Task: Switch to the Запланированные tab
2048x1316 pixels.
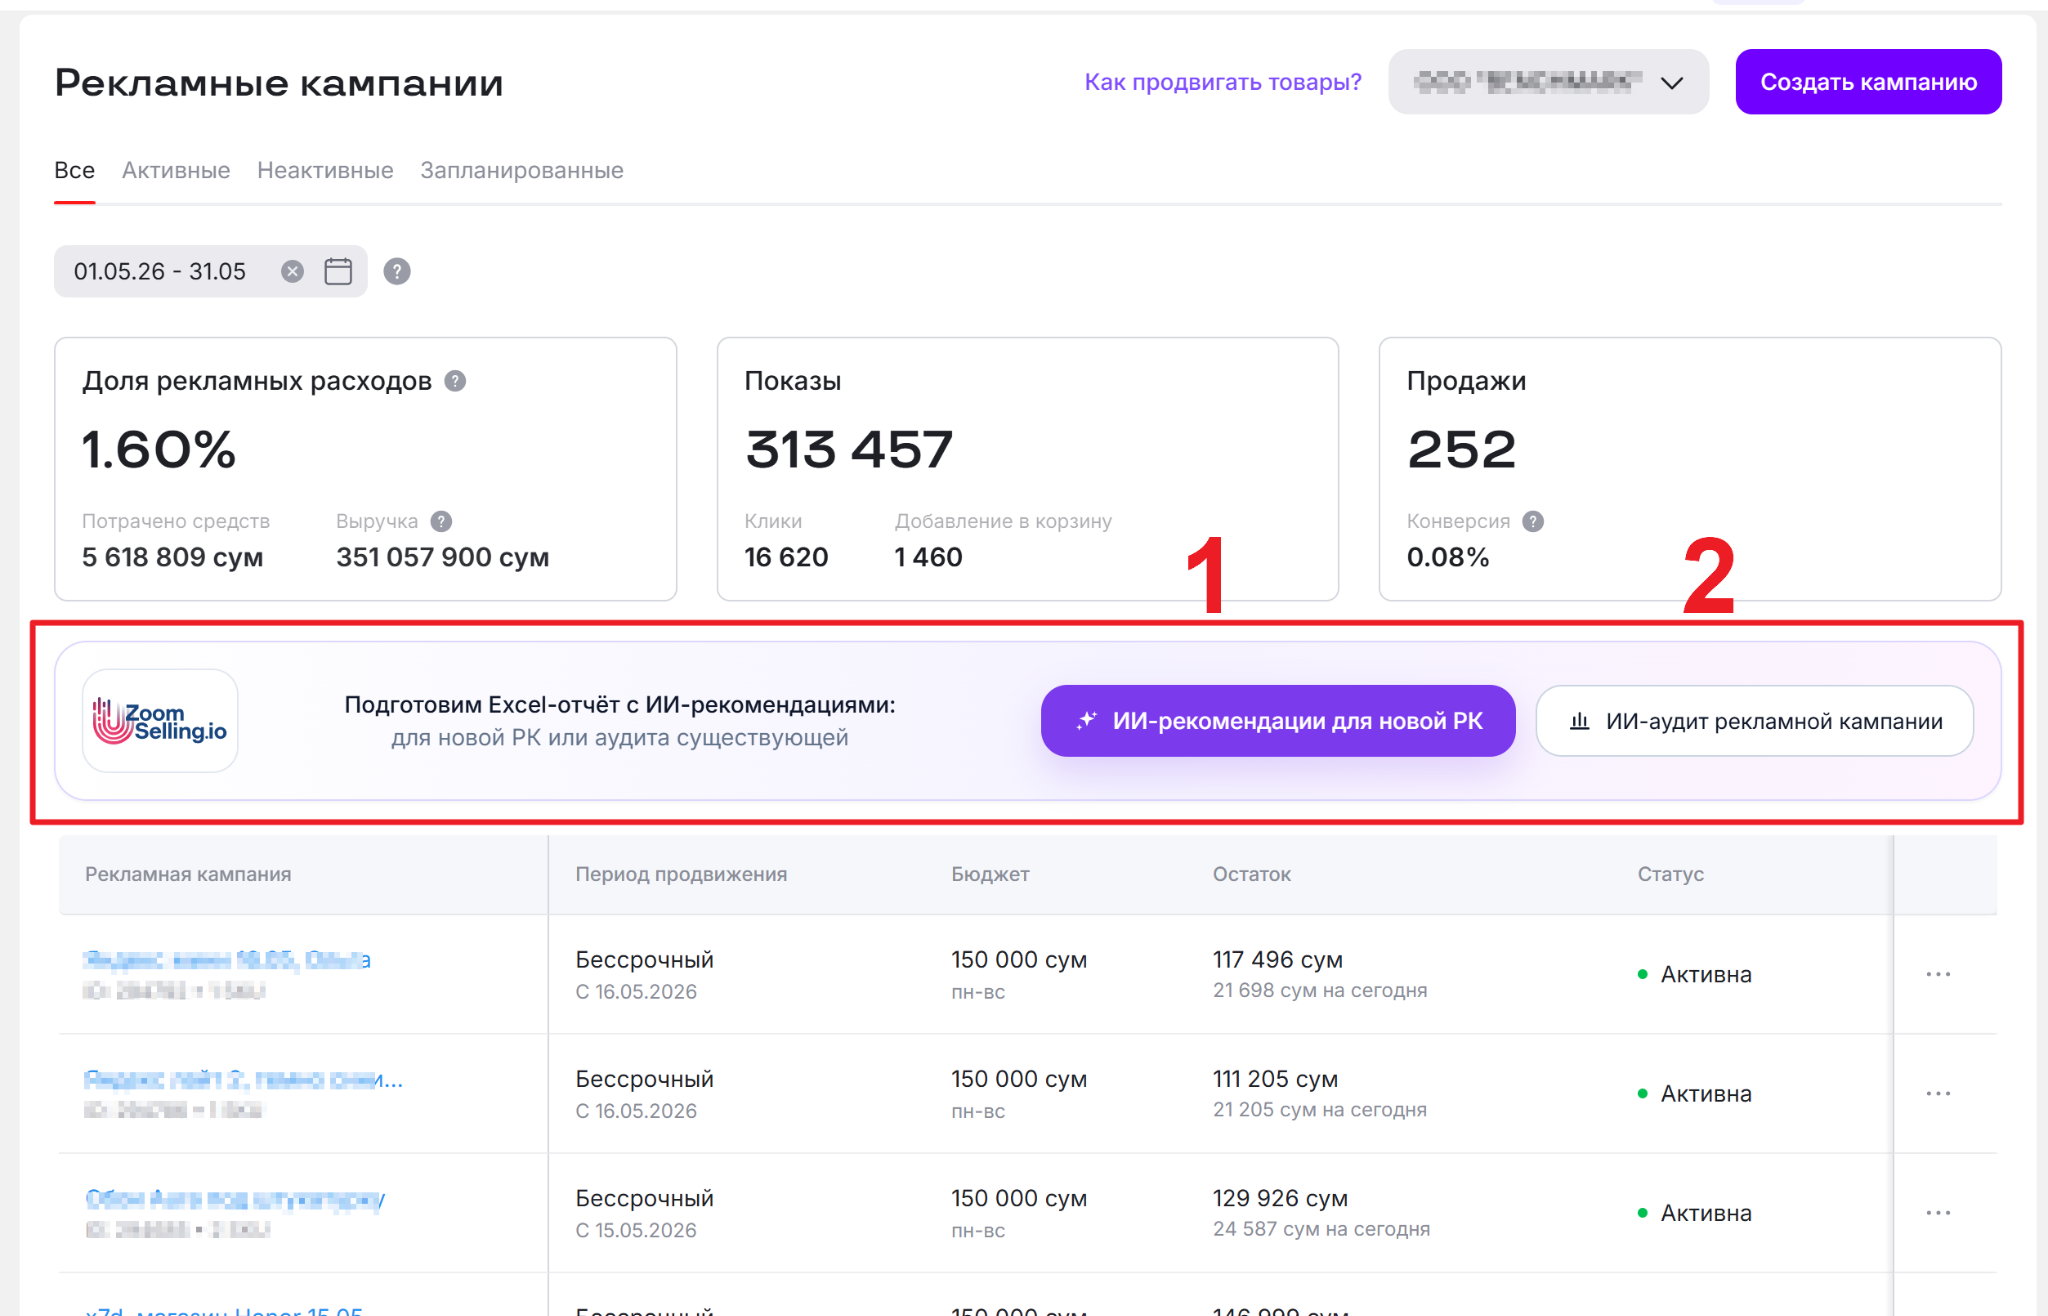Action: [x=522, y=170]
